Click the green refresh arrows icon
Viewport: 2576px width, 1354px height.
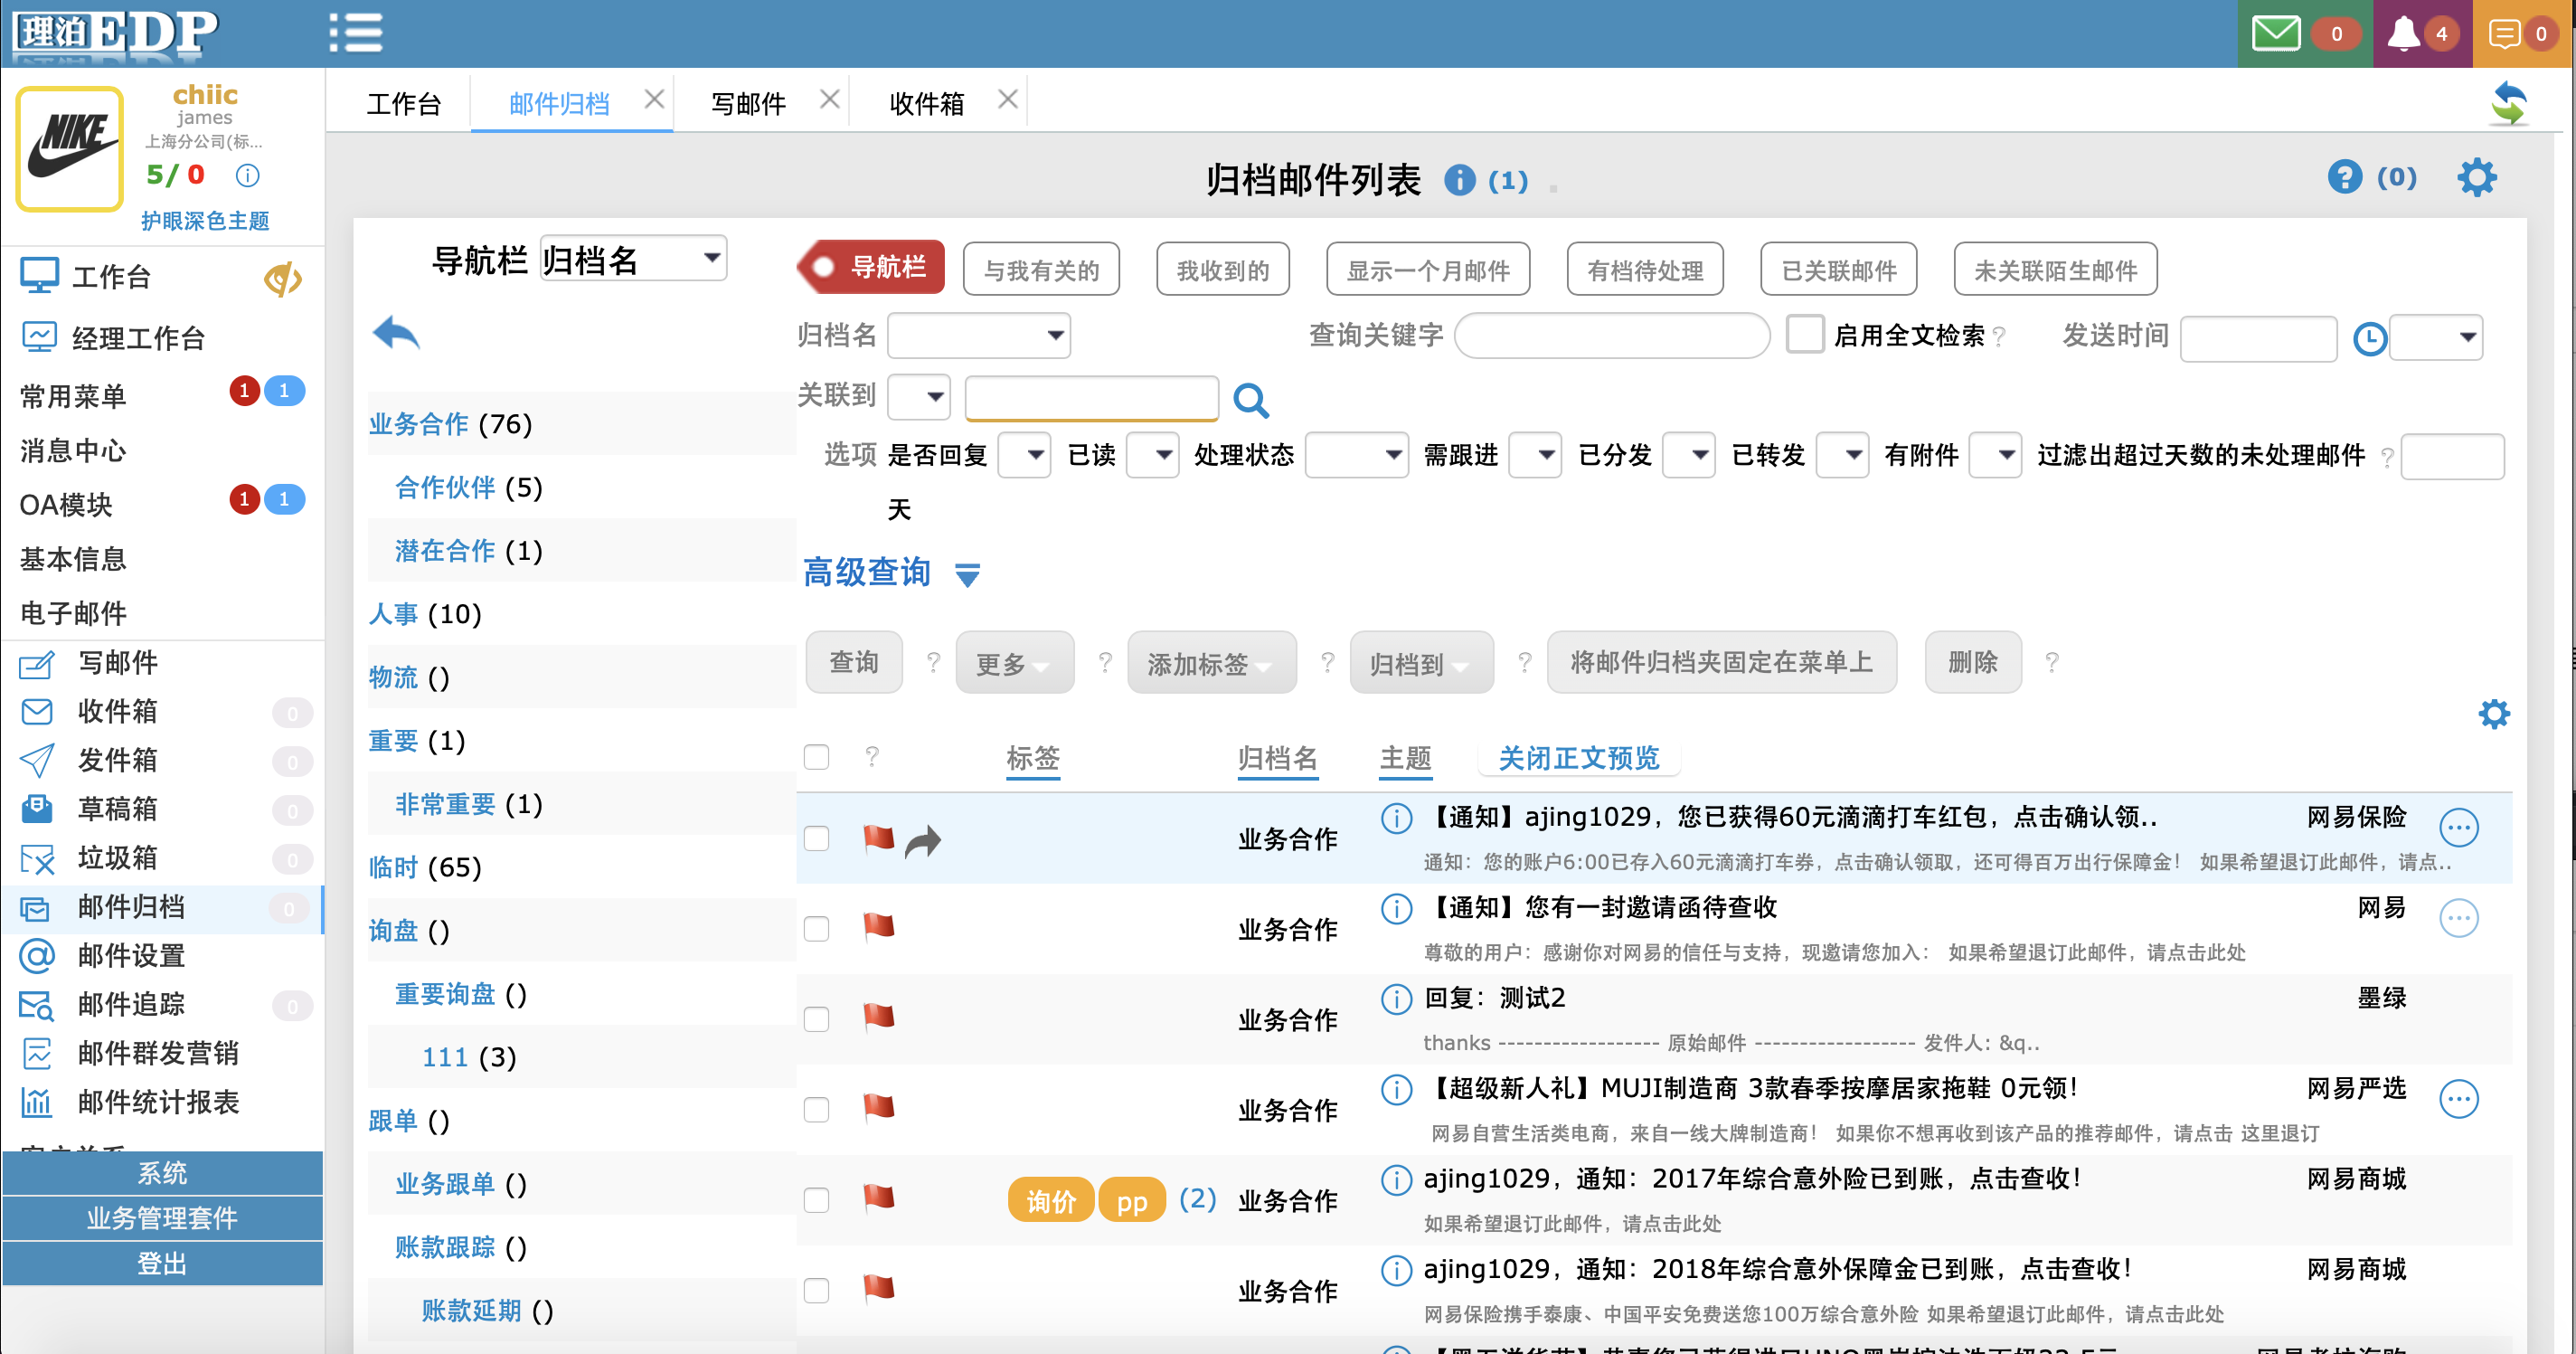tap(2508, 103)
